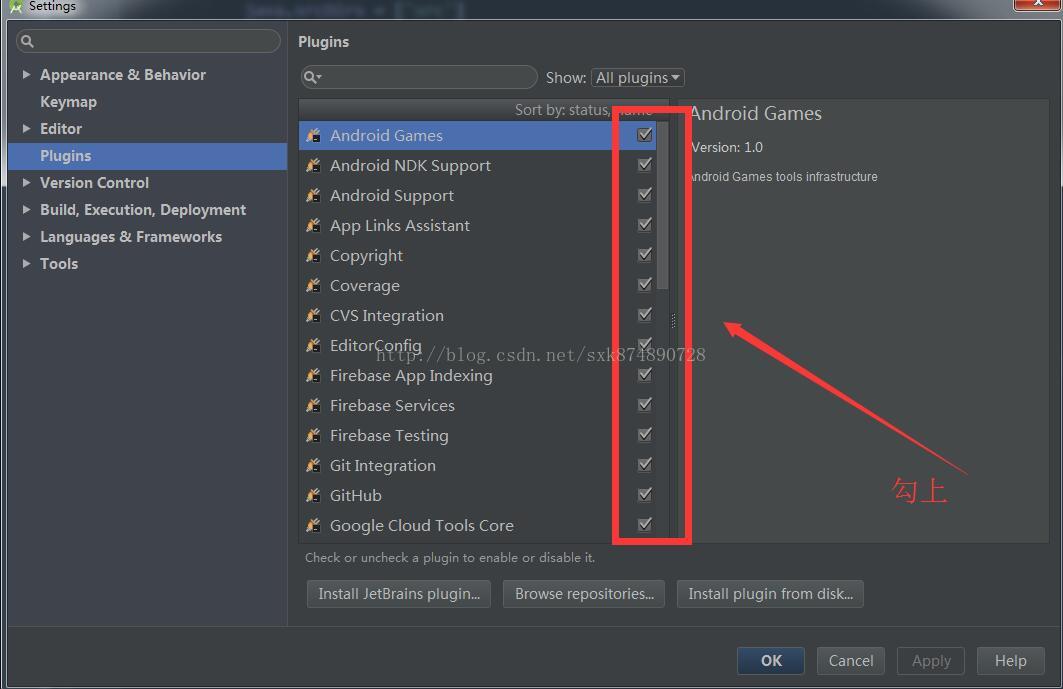Click the Google Cloud Tools Core plugin icon
This screenshot has width=1063, height=689.
click(313, 525)
